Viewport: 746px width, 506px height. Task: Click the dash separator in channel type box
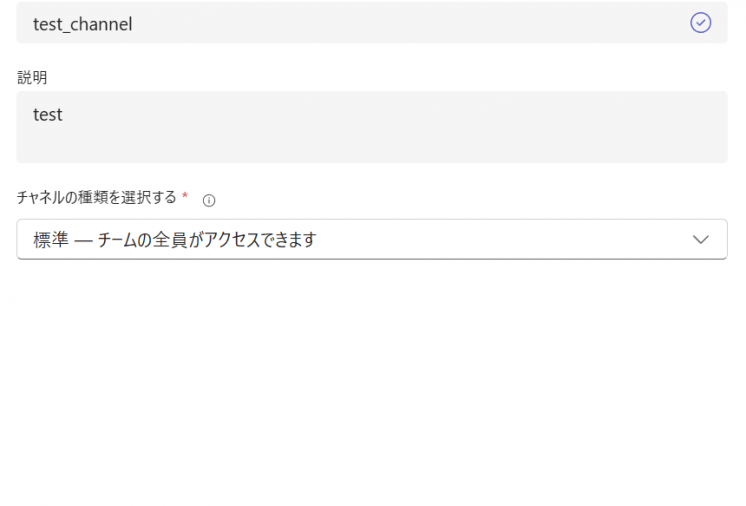pyautogui.click(x=82, y=240)
